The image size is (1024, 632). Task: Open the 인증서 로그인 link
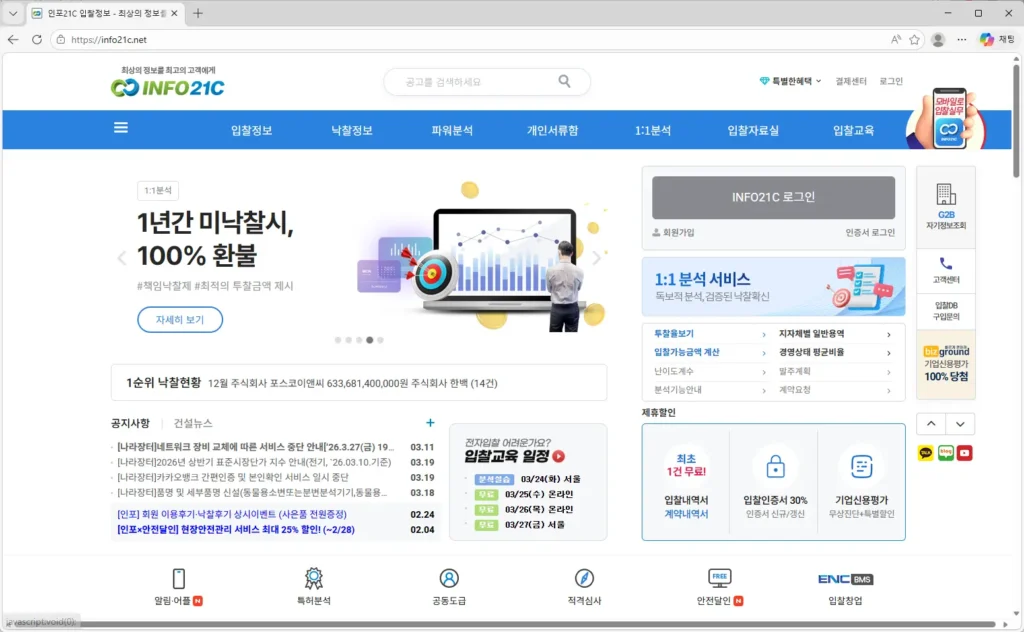(x=870, y=232)
